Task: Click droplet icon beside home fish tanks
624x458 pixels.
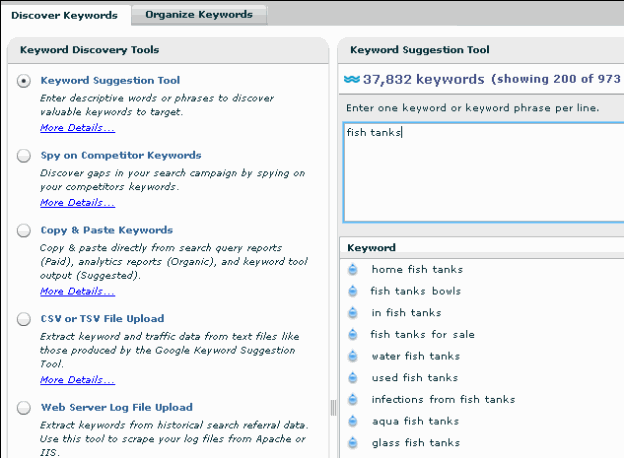Action: coord(352,269)
